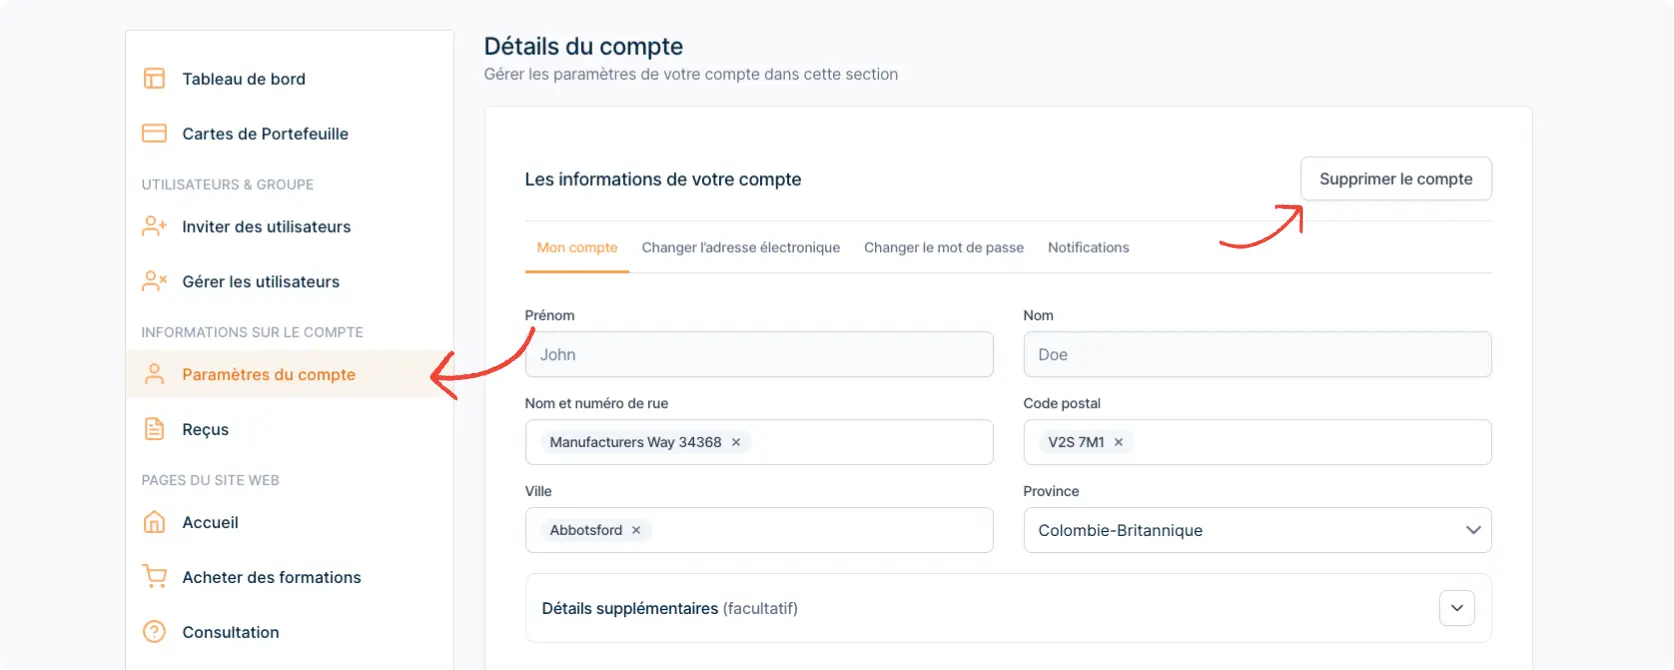Click the Cartes de Portefeuille card icon
This screenshot has height=670, width=1674.
pos(154,133)
